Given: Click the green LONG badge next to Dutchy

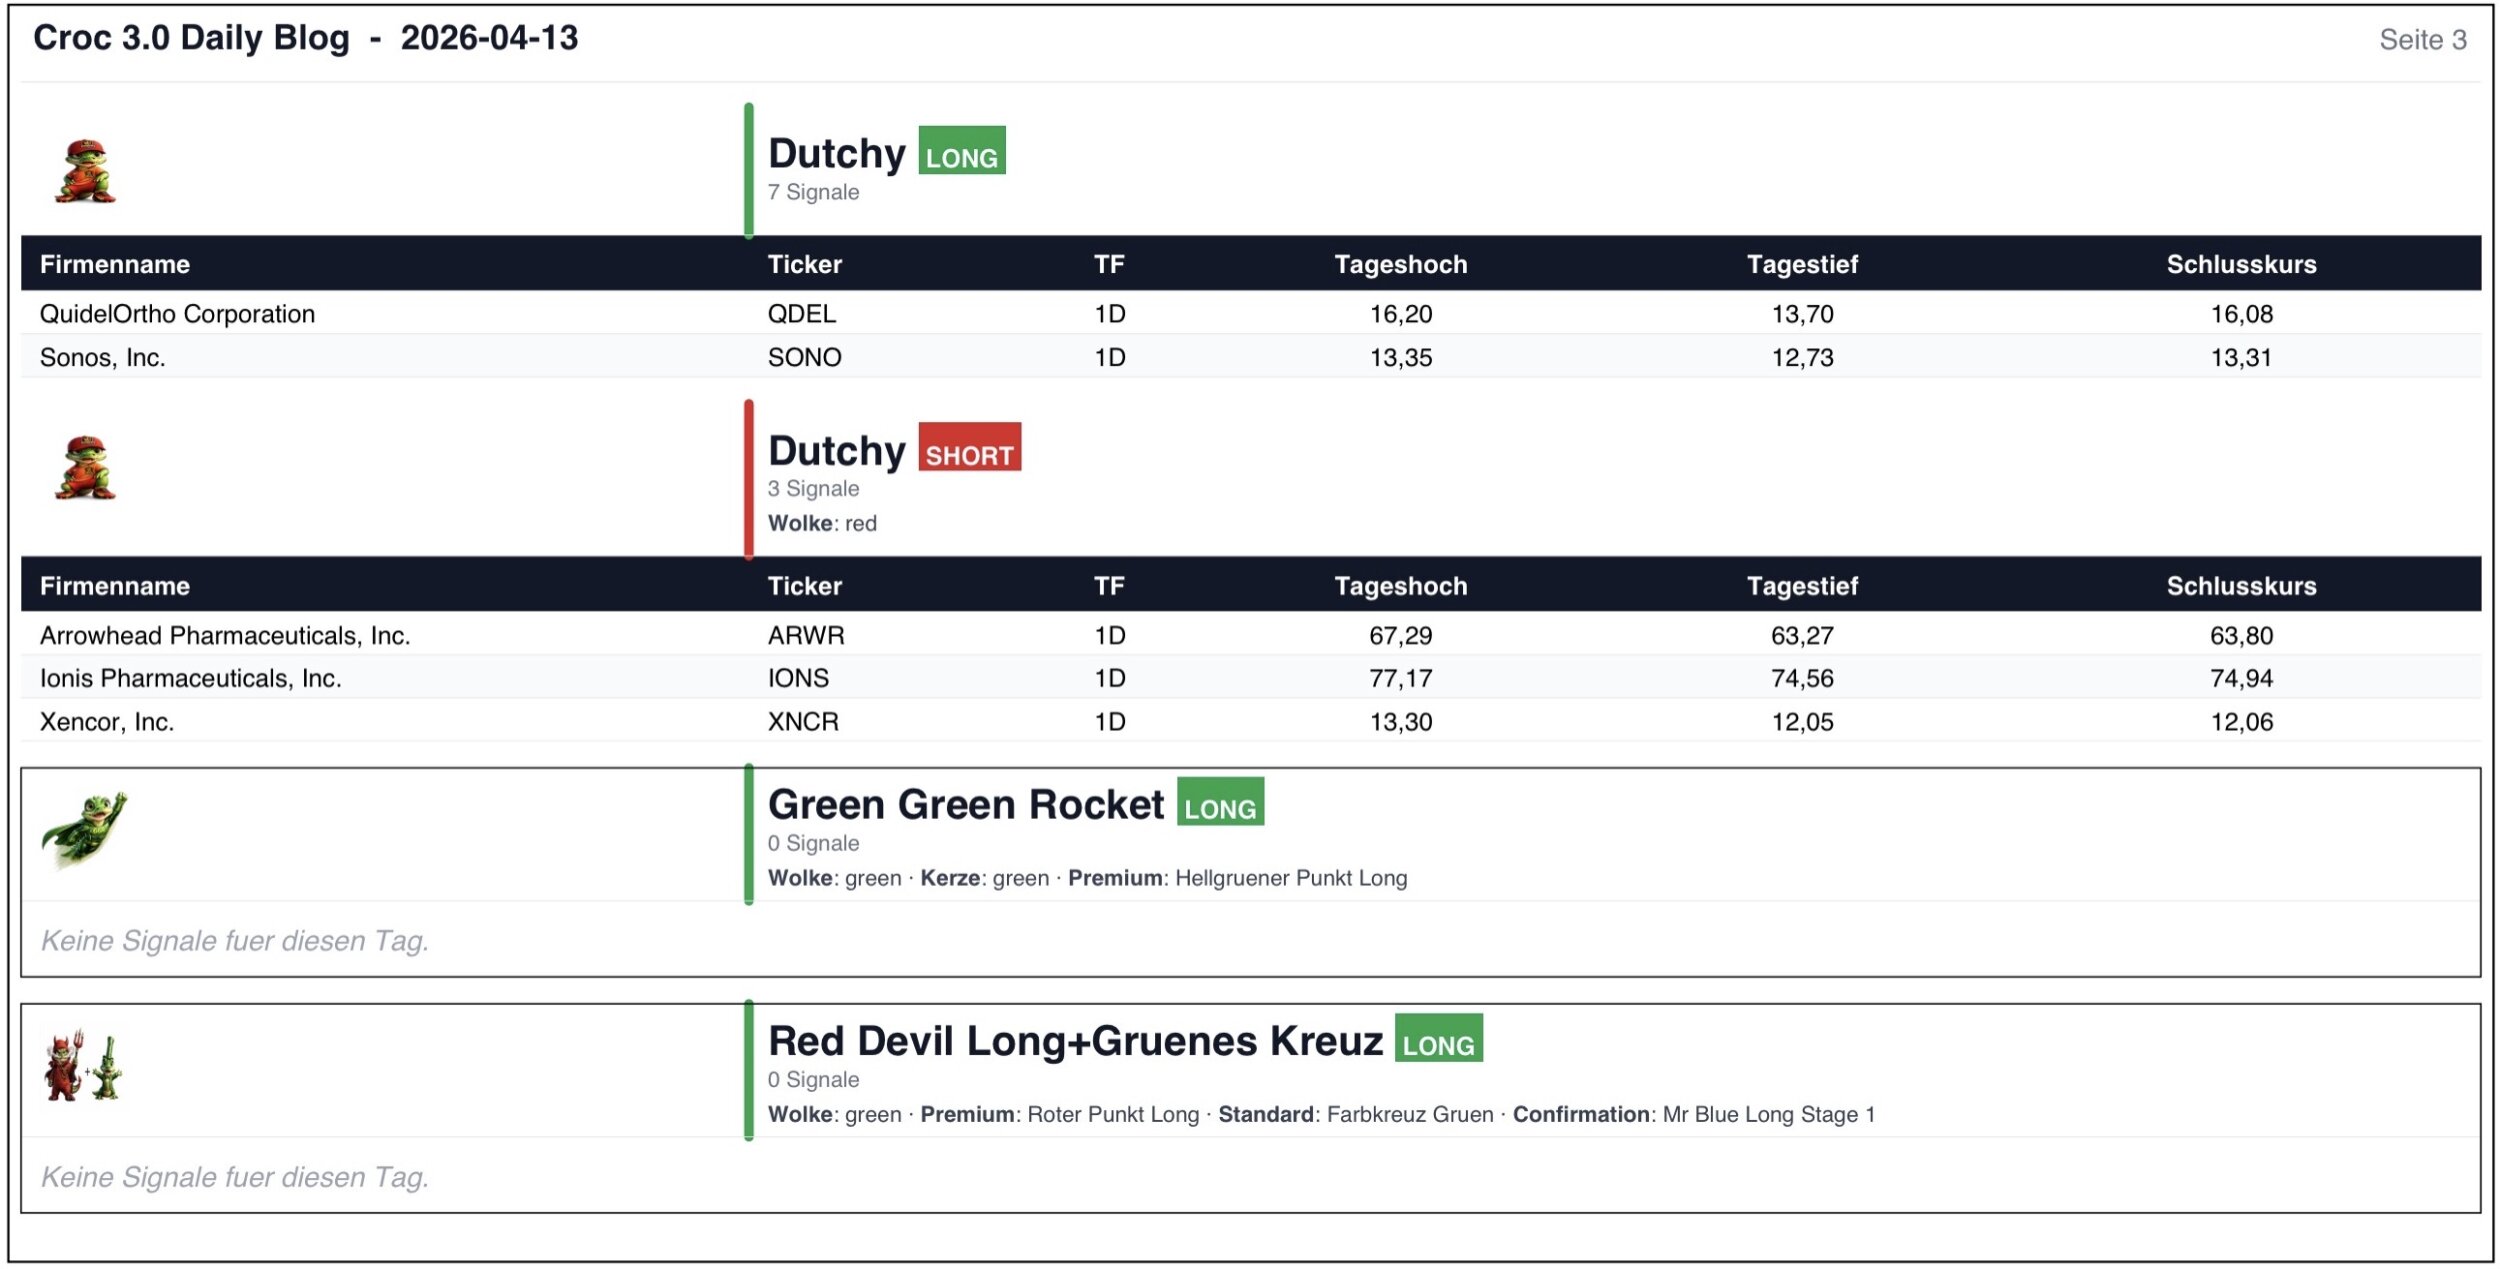Looking at the screenshot, I should pos(961,151).
